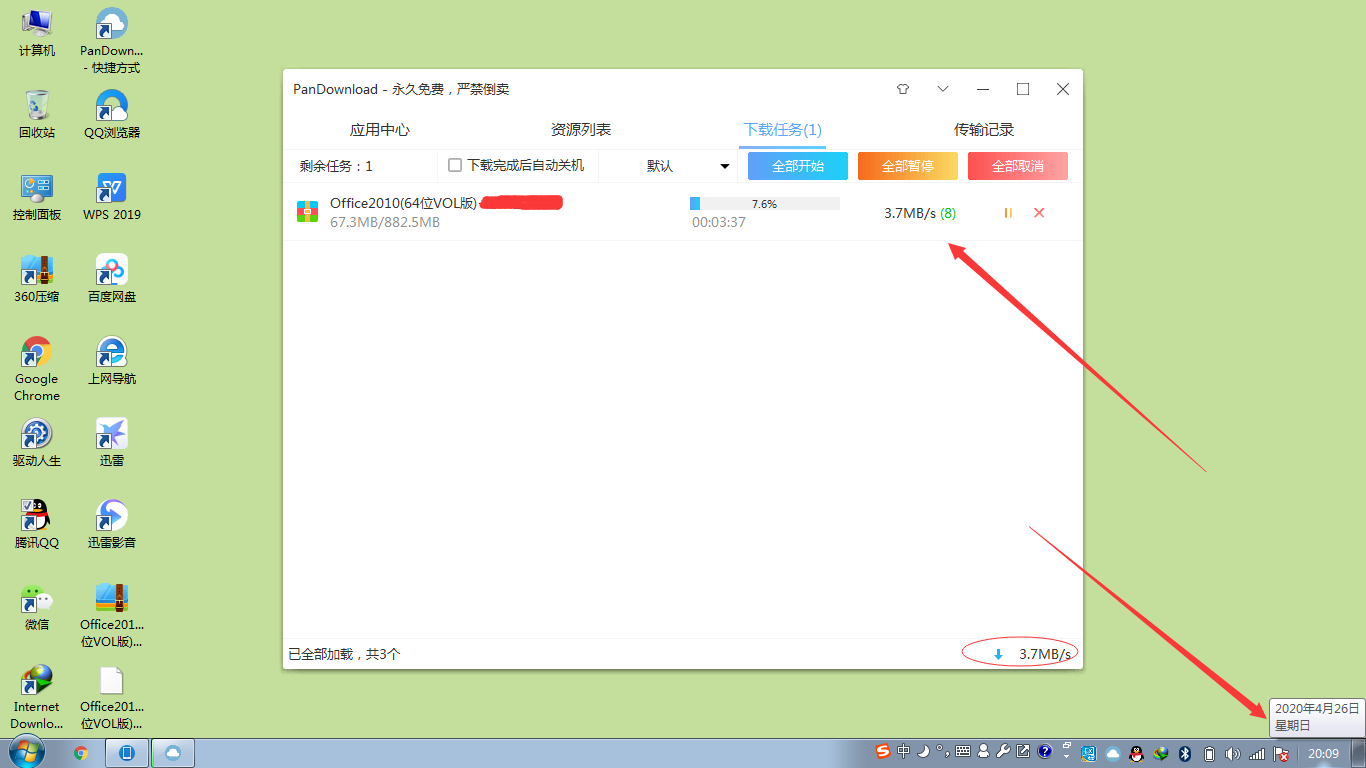The height and width of the screenshot is (768, 1366).
Task: Toggle auto shutdown after download completes
Action: pos(455,165)
